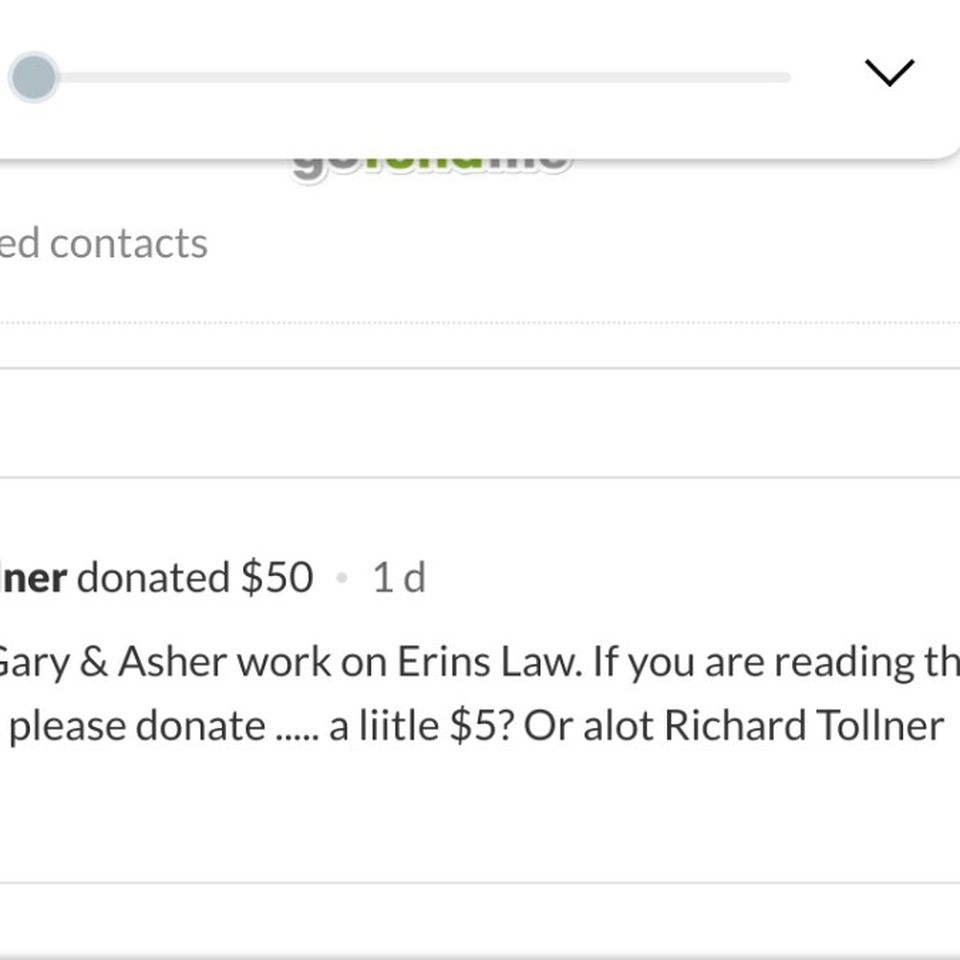Click the blank space beneath the donation comment
Viewport: 960px width, 960px height.
pyautogui.click(x=480, y=814)
